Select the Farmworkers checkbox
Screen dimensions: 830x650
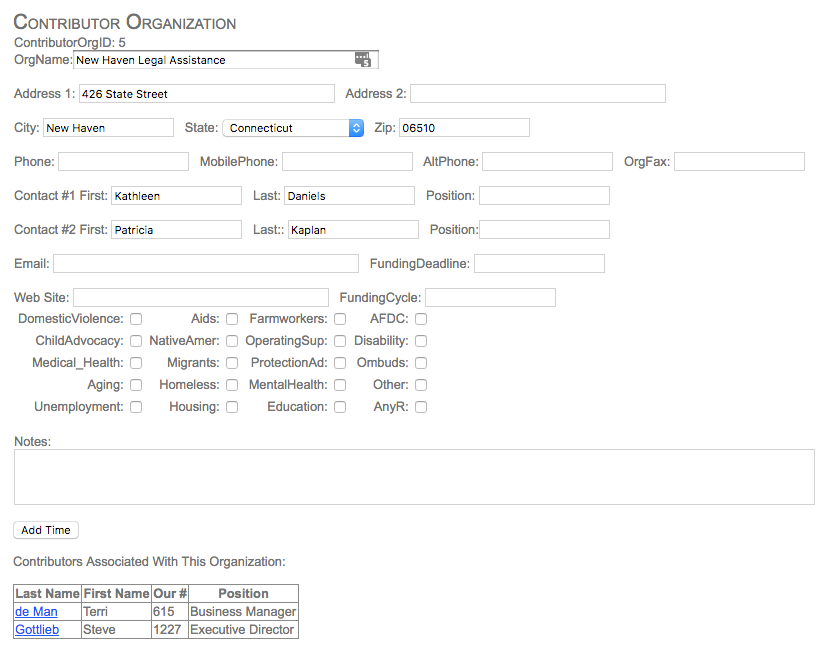[x=340, y=319]
